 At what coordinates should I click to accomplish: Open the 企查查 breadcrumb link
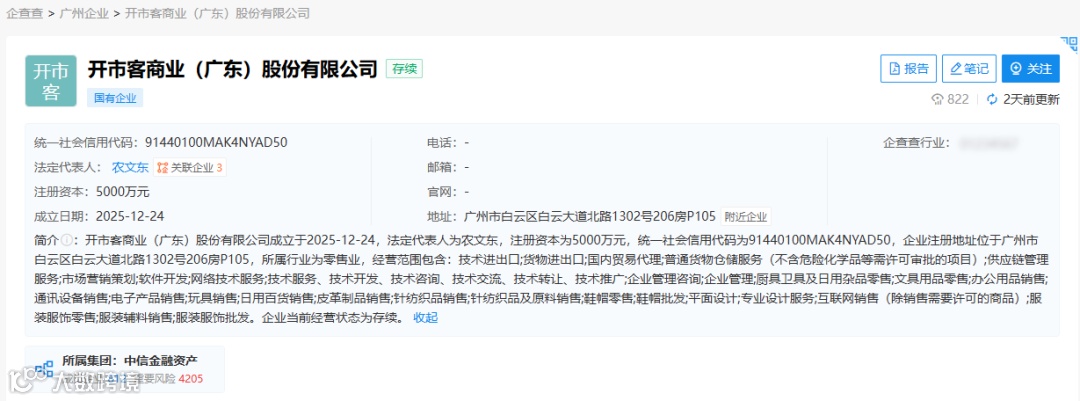(x=24, y=13)
